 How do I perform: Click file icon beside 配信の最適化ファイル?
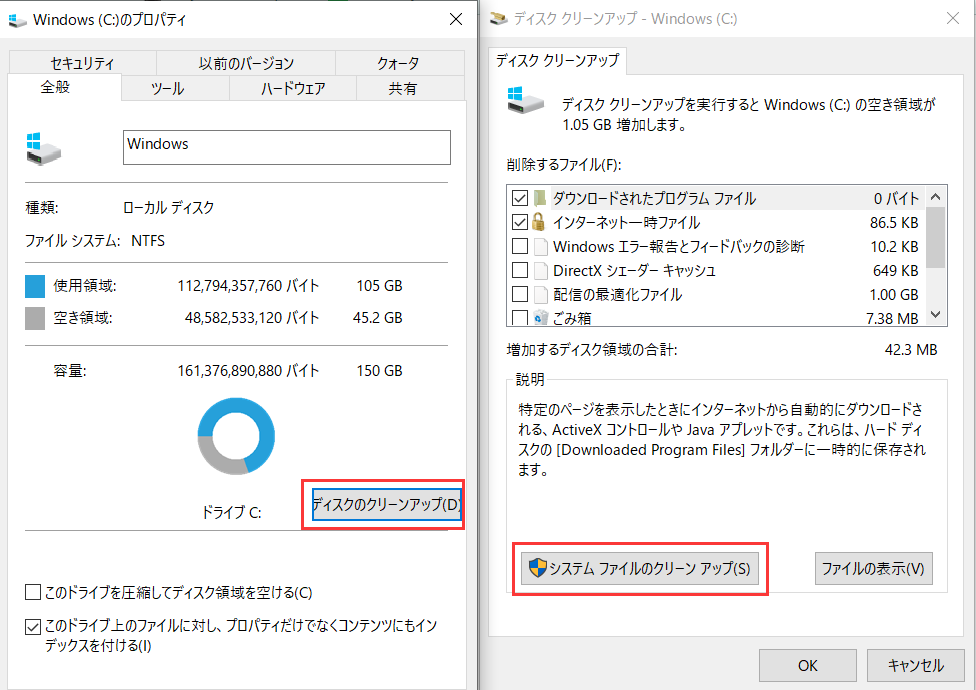point(540,294)
